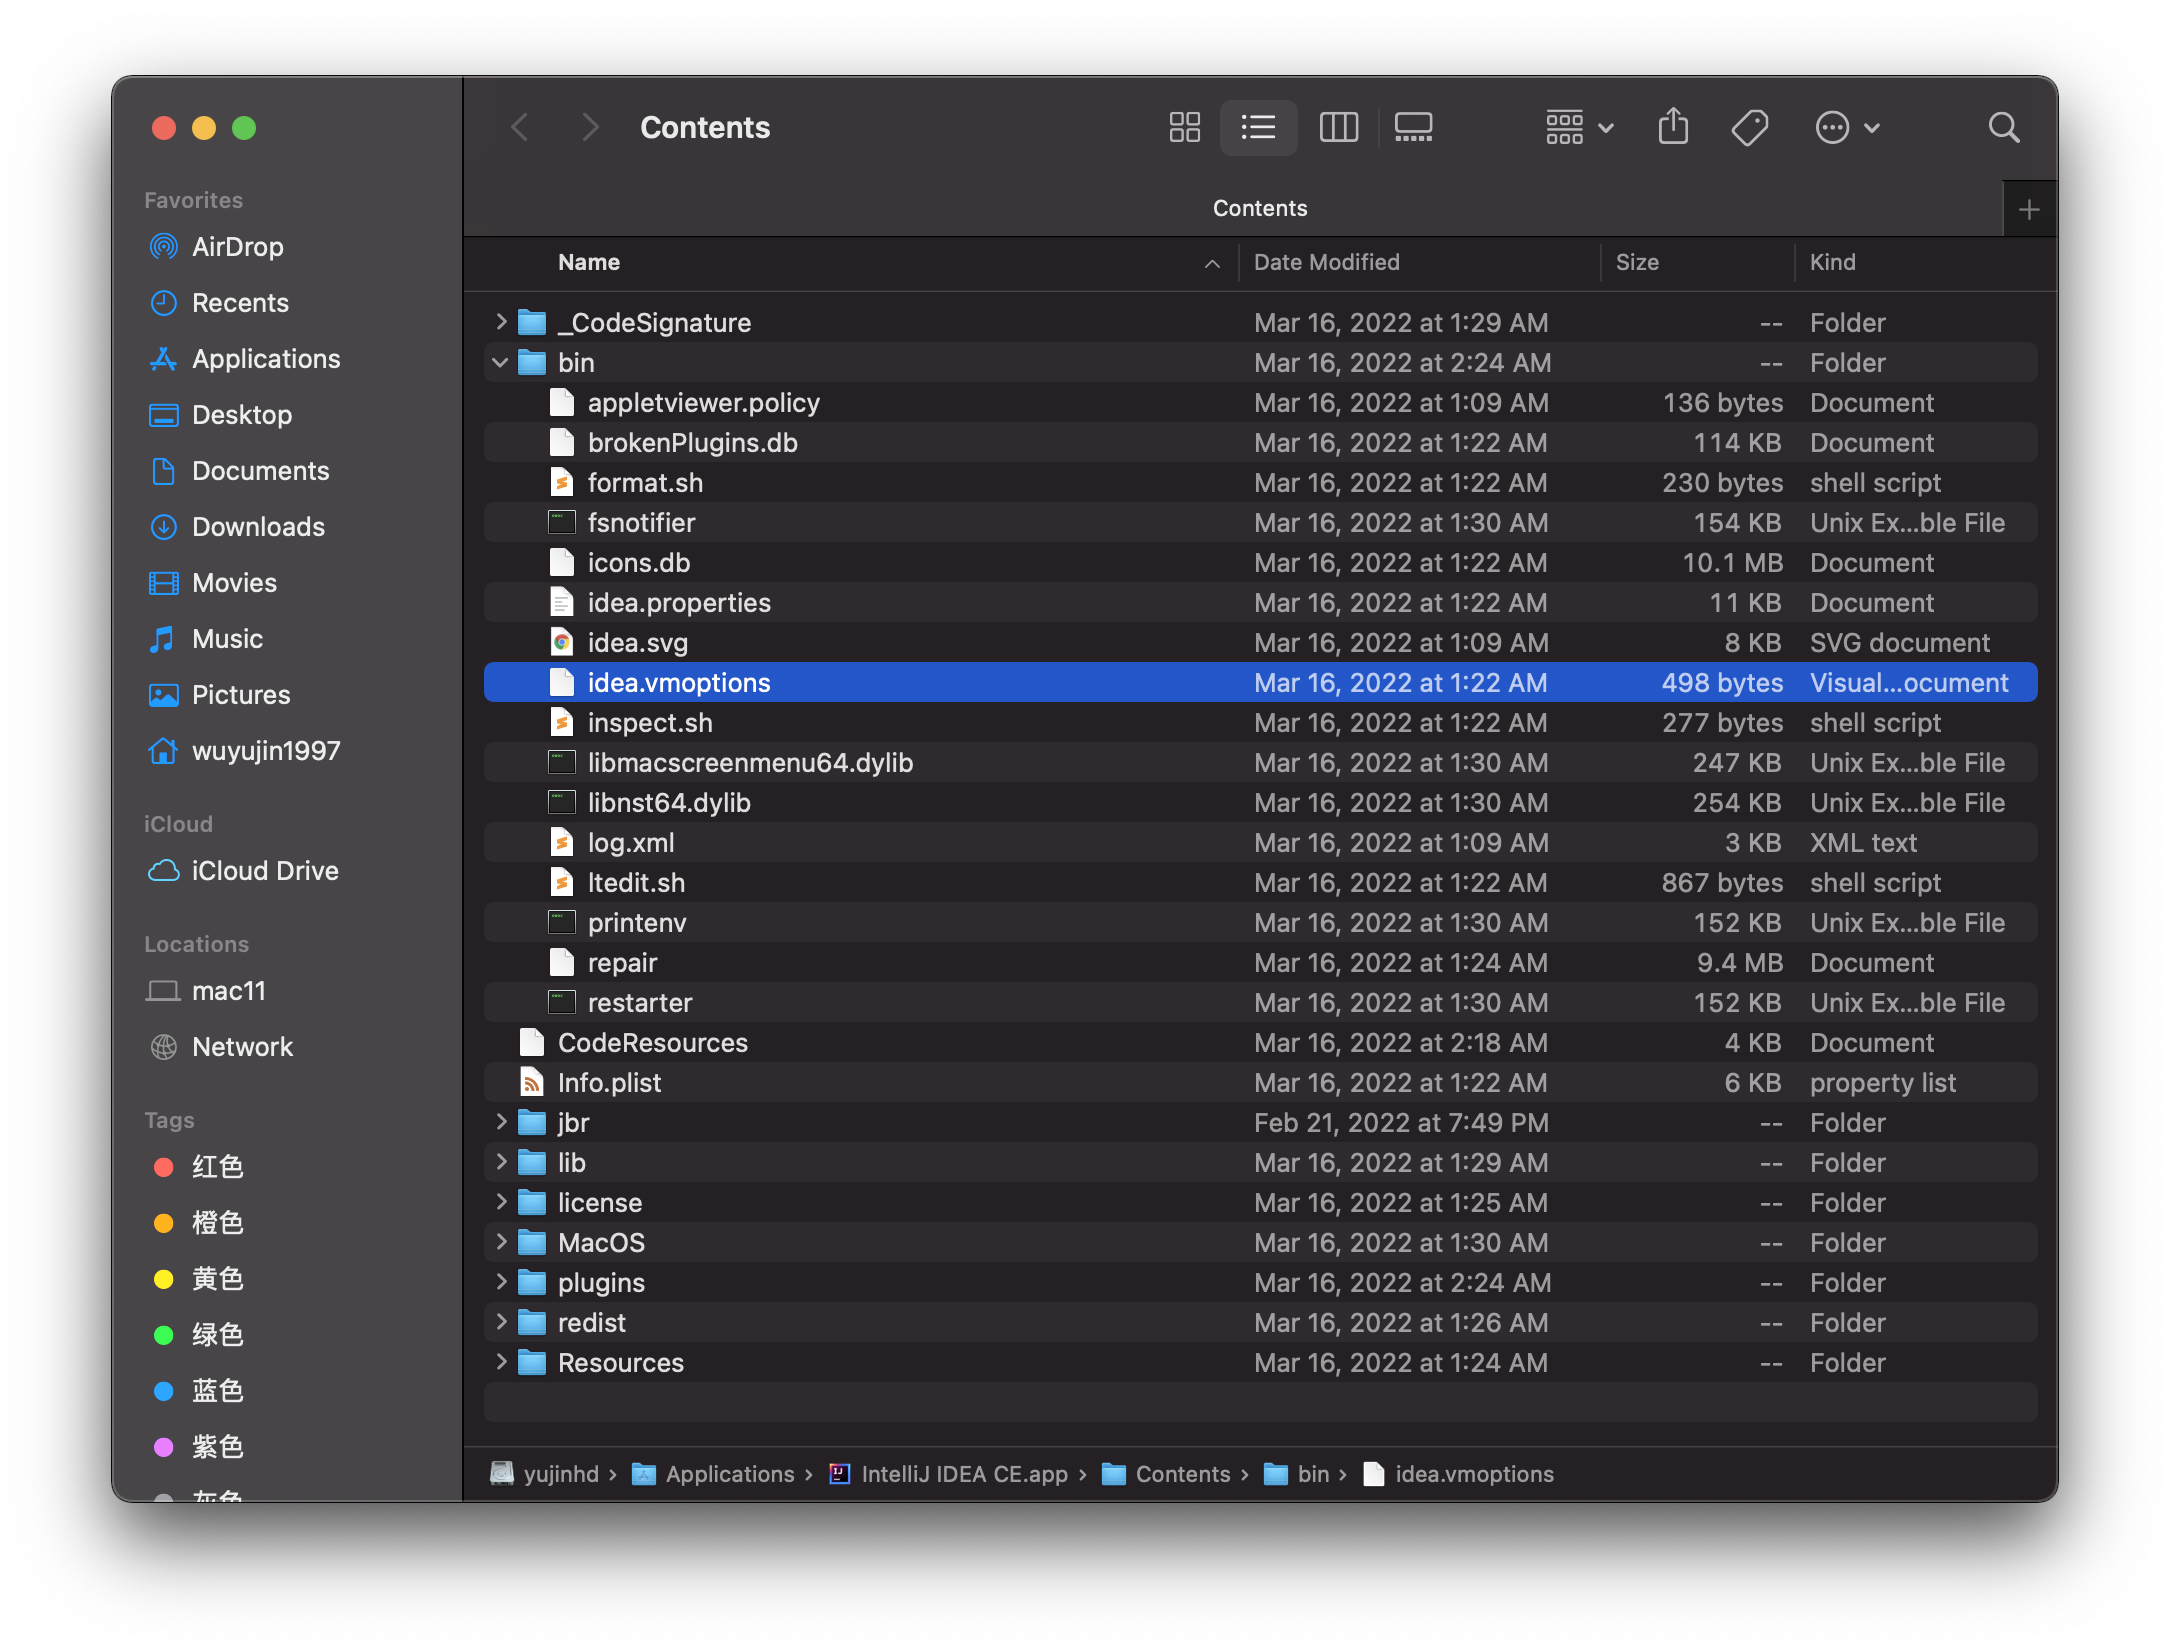The width and height of the screenshot is (2170, 1650).
Task: Click the iCloud Drive cloud icon
Action: pyautogui.click(x=163, y=871)
